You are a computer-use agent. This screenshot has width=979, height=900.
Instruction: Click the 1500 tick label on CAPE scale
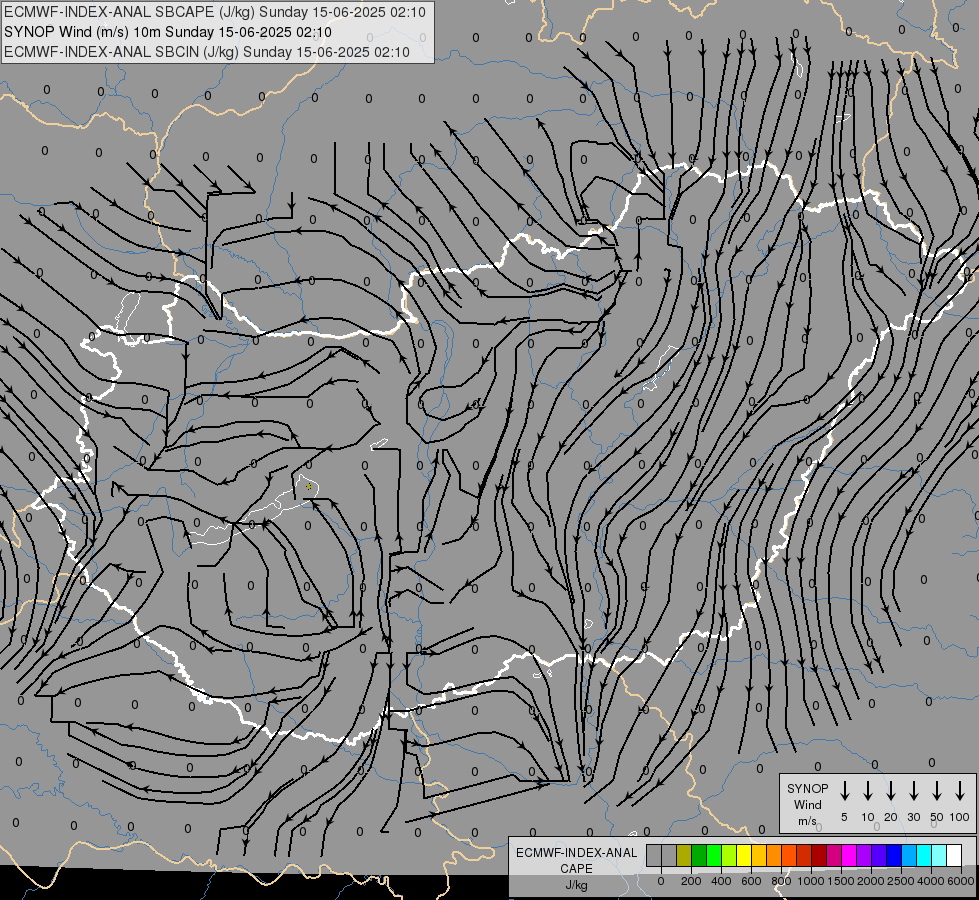840,881
